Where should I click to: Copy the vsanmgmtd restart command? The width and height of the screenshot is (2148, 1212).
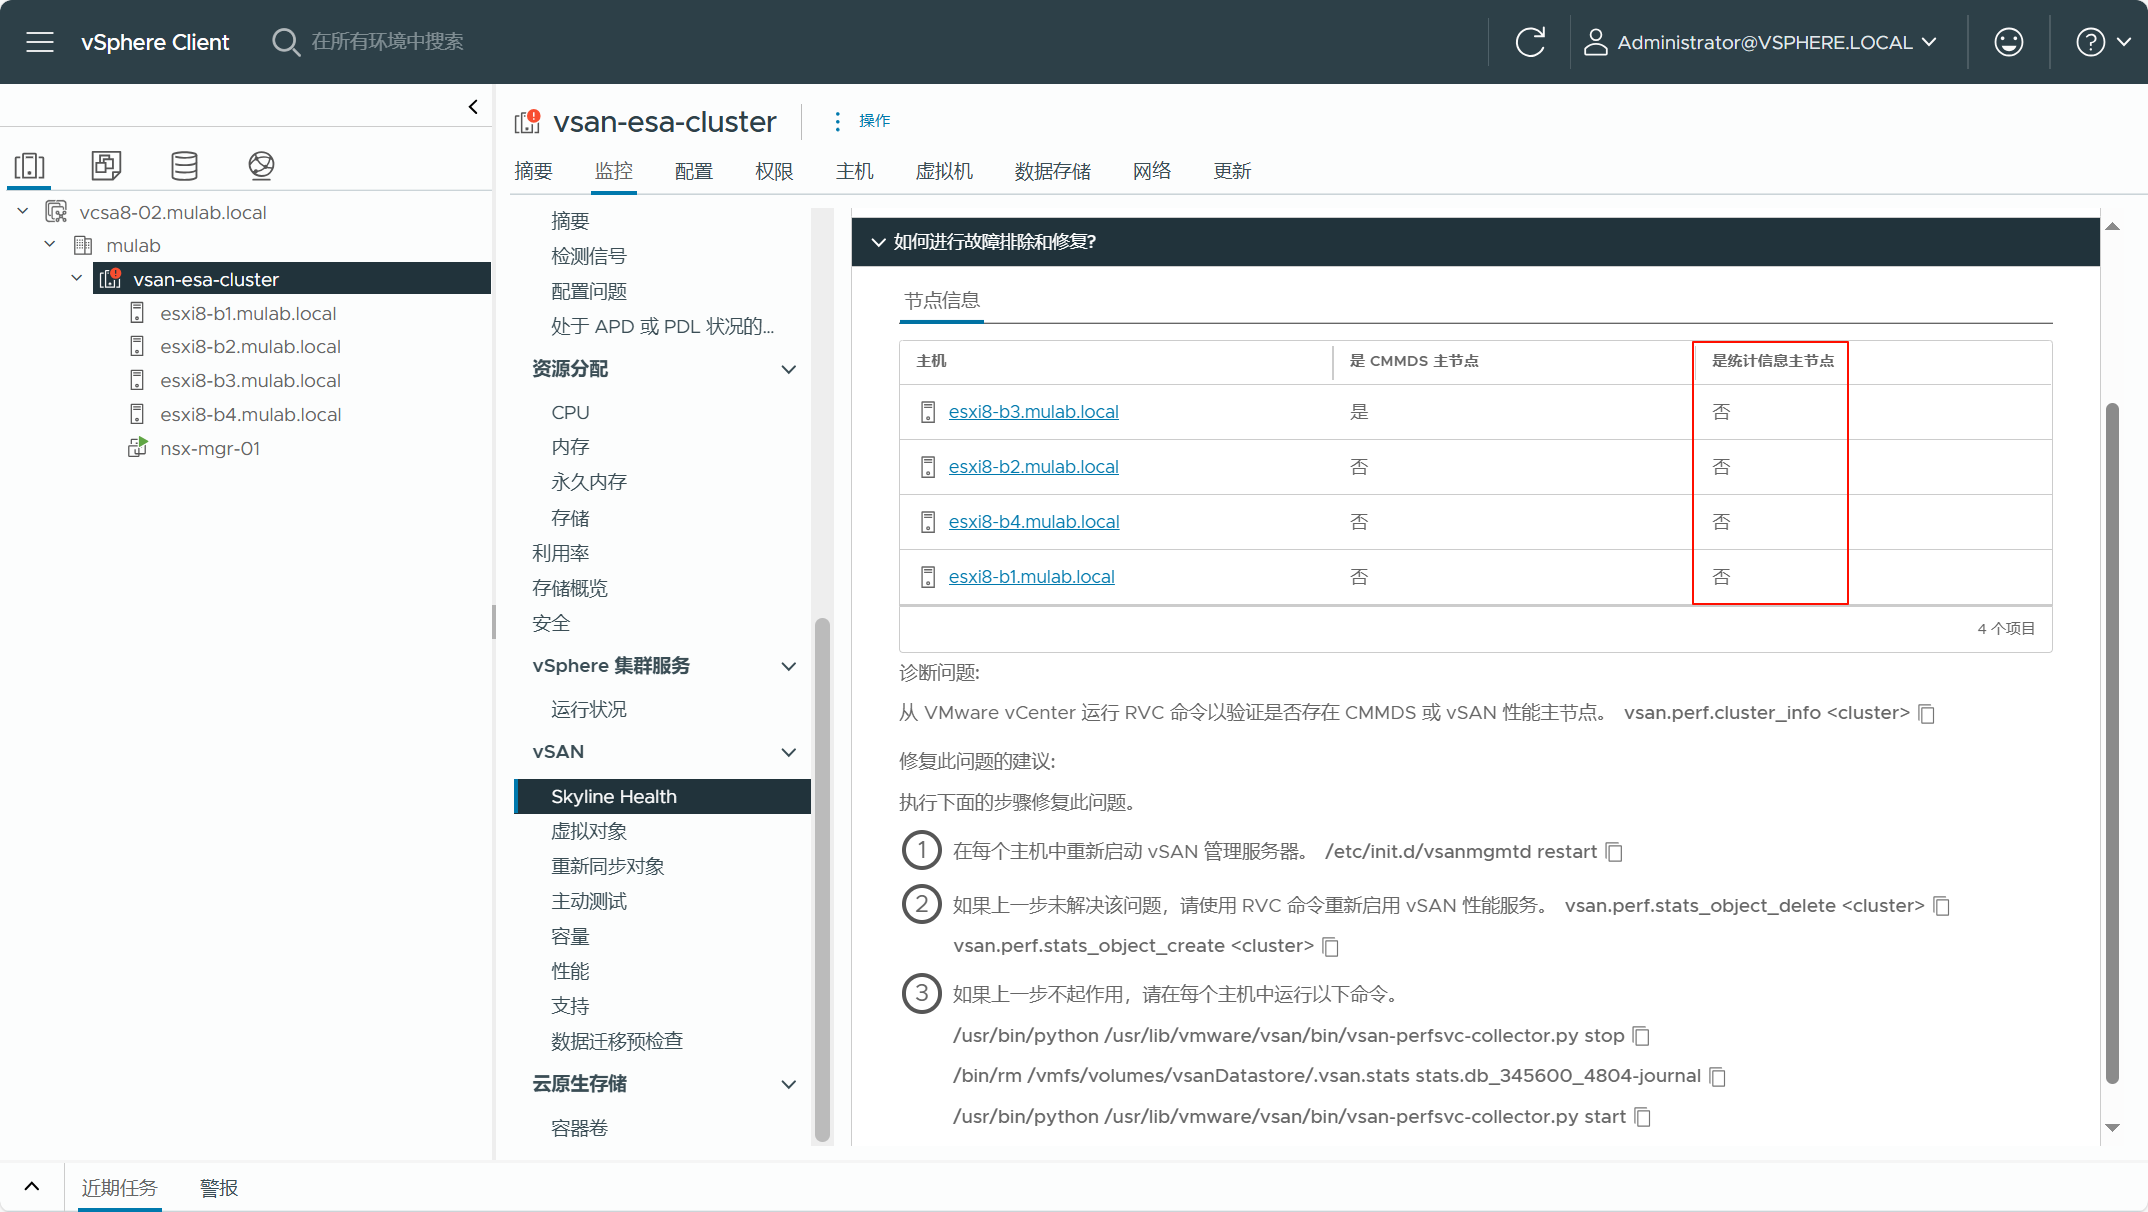[1614, 852]
